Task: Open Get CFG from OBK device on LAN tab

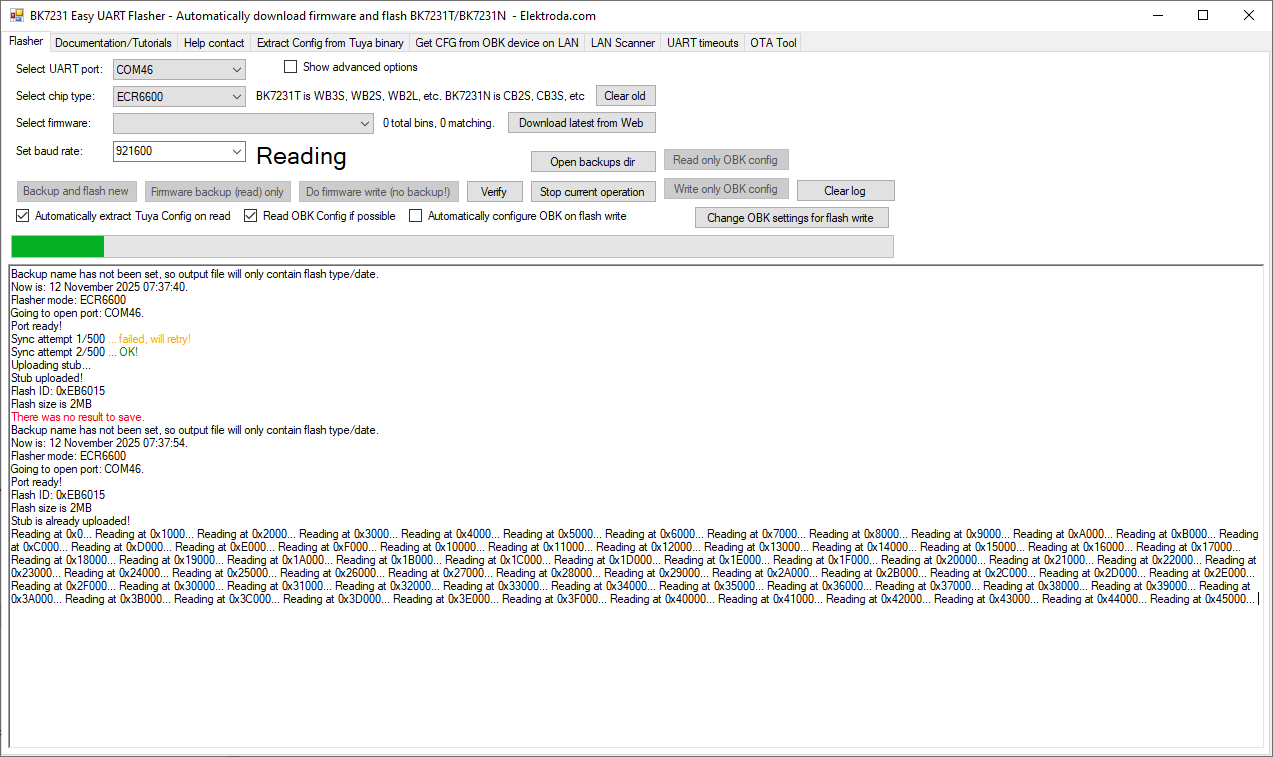Action: coord(497,43)
